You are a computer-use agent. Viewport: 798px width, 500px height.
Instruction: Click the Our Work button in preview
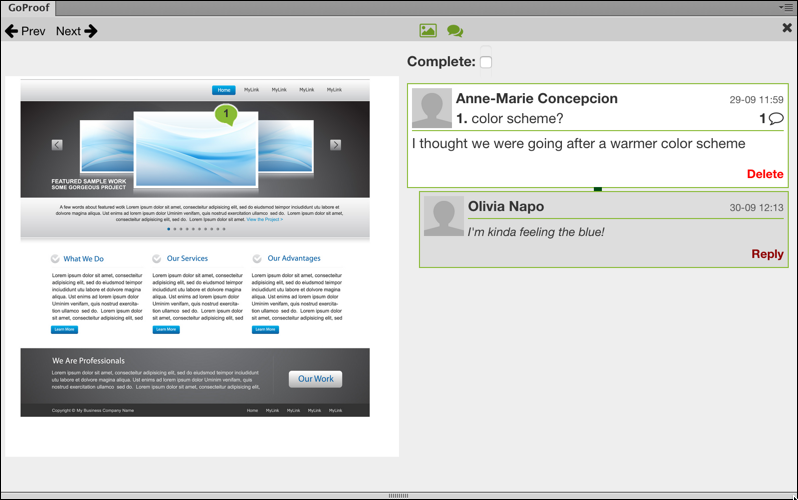[316, 379]
